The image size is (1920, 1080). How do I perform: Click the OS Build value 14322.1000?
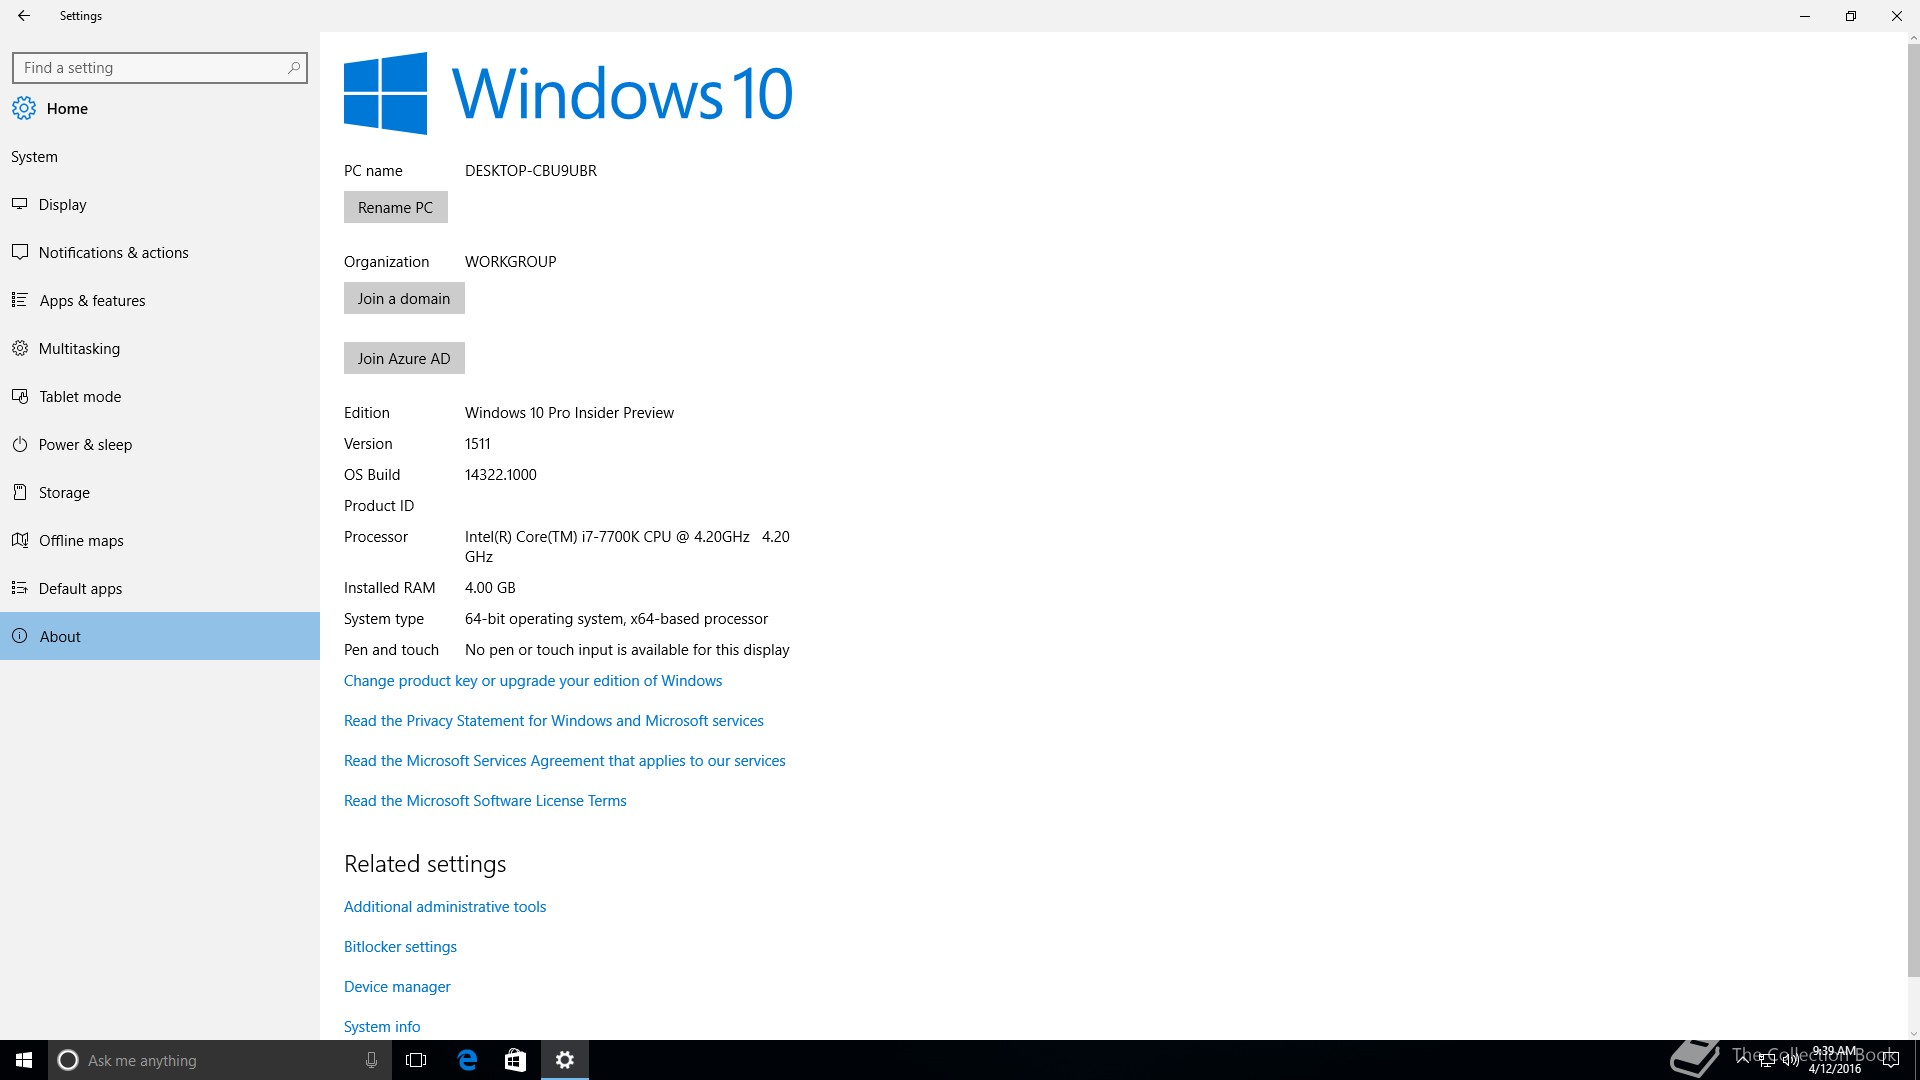pos(501,475)
